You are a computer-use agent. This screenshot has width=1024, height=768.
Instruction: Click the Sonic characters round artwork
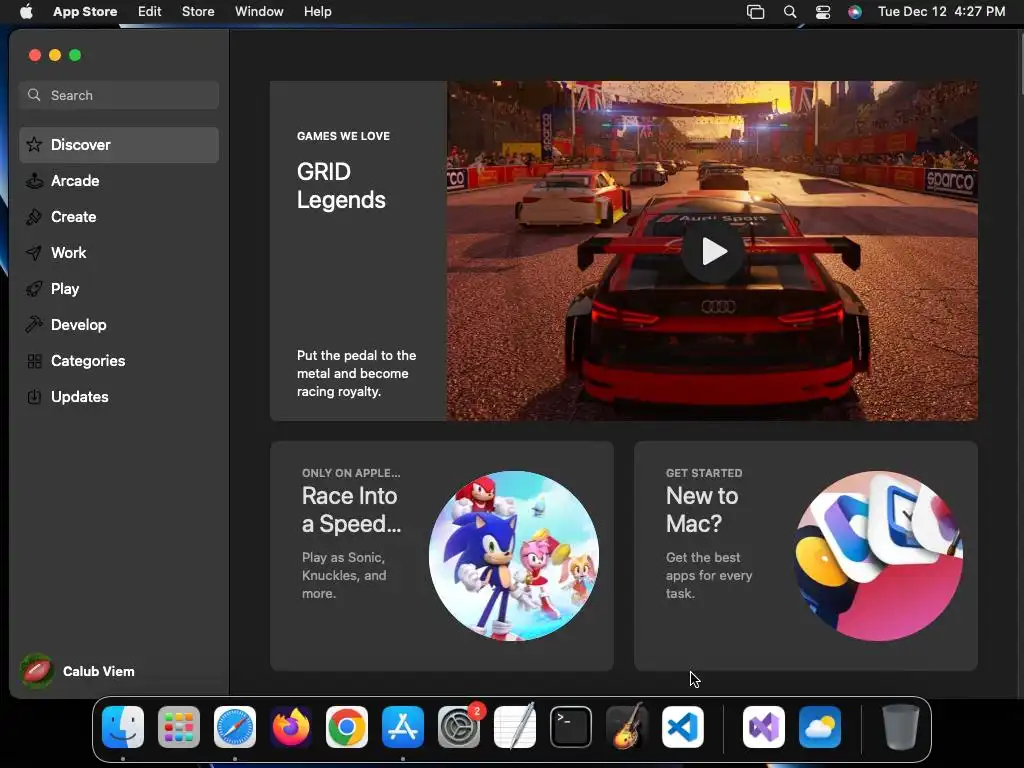click(513, 556)
